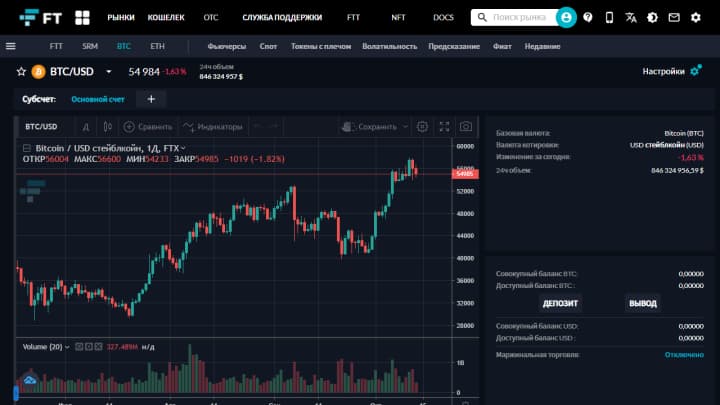Open the Спот spot tab
This screenshot has width=720, height=405.
pyautogui.click(x=268, y=46)
